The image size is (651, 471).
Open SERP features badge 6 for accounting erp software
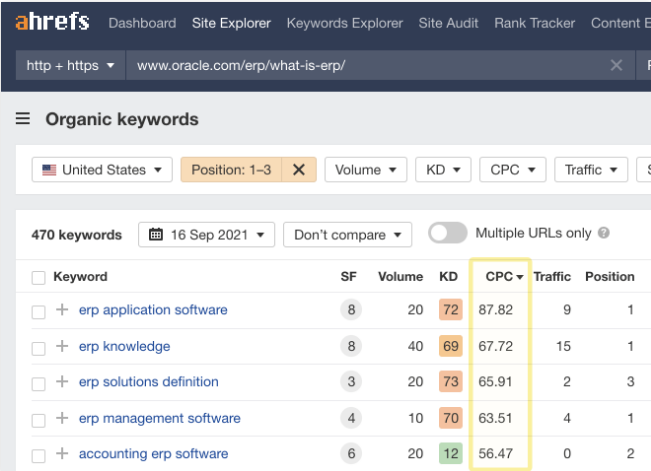(x=351, y=454)
